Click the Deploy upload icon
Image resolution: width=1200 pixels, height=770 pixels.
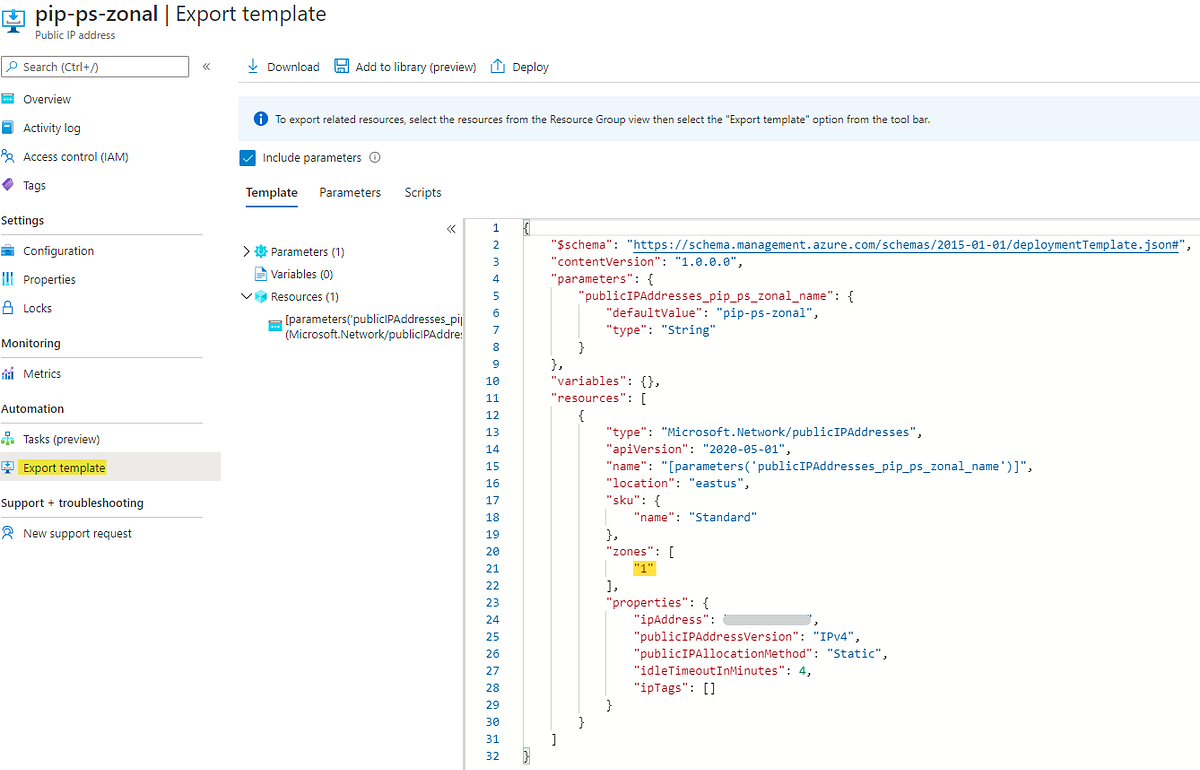pos(498,66)
